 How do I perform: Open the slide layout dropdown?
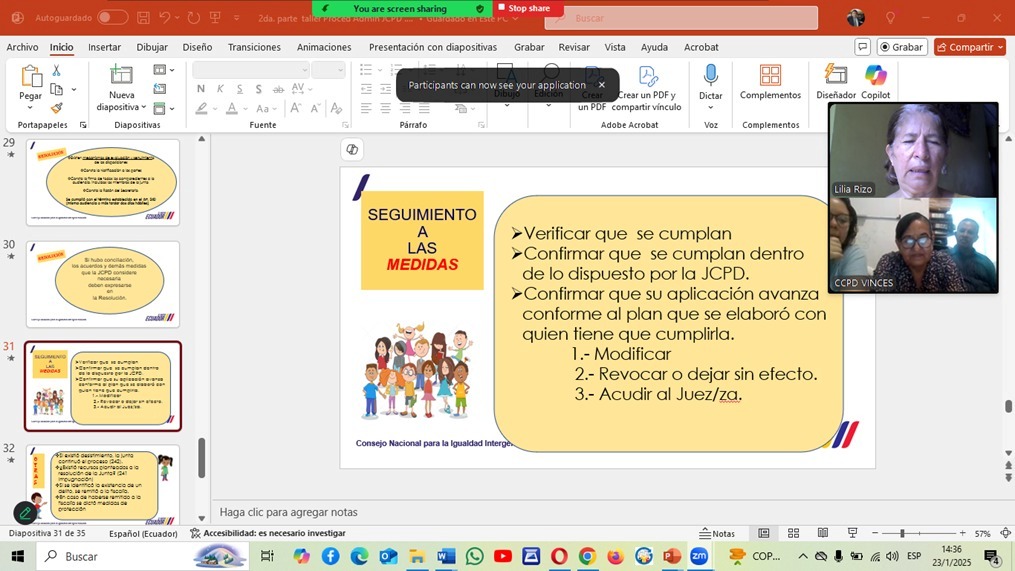click(x=164, y=70)
